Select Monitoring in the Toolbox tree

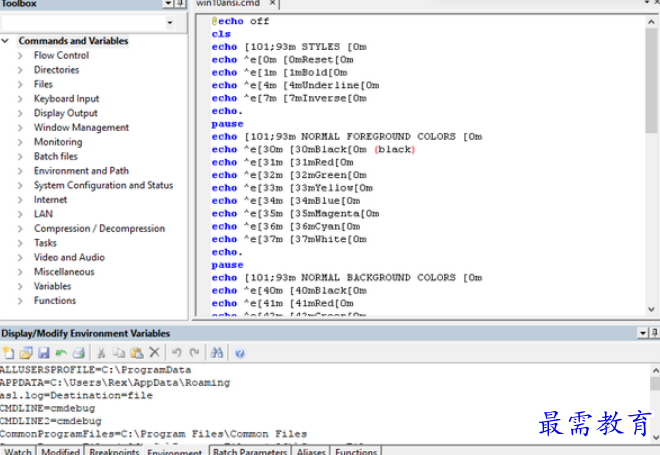58,142
